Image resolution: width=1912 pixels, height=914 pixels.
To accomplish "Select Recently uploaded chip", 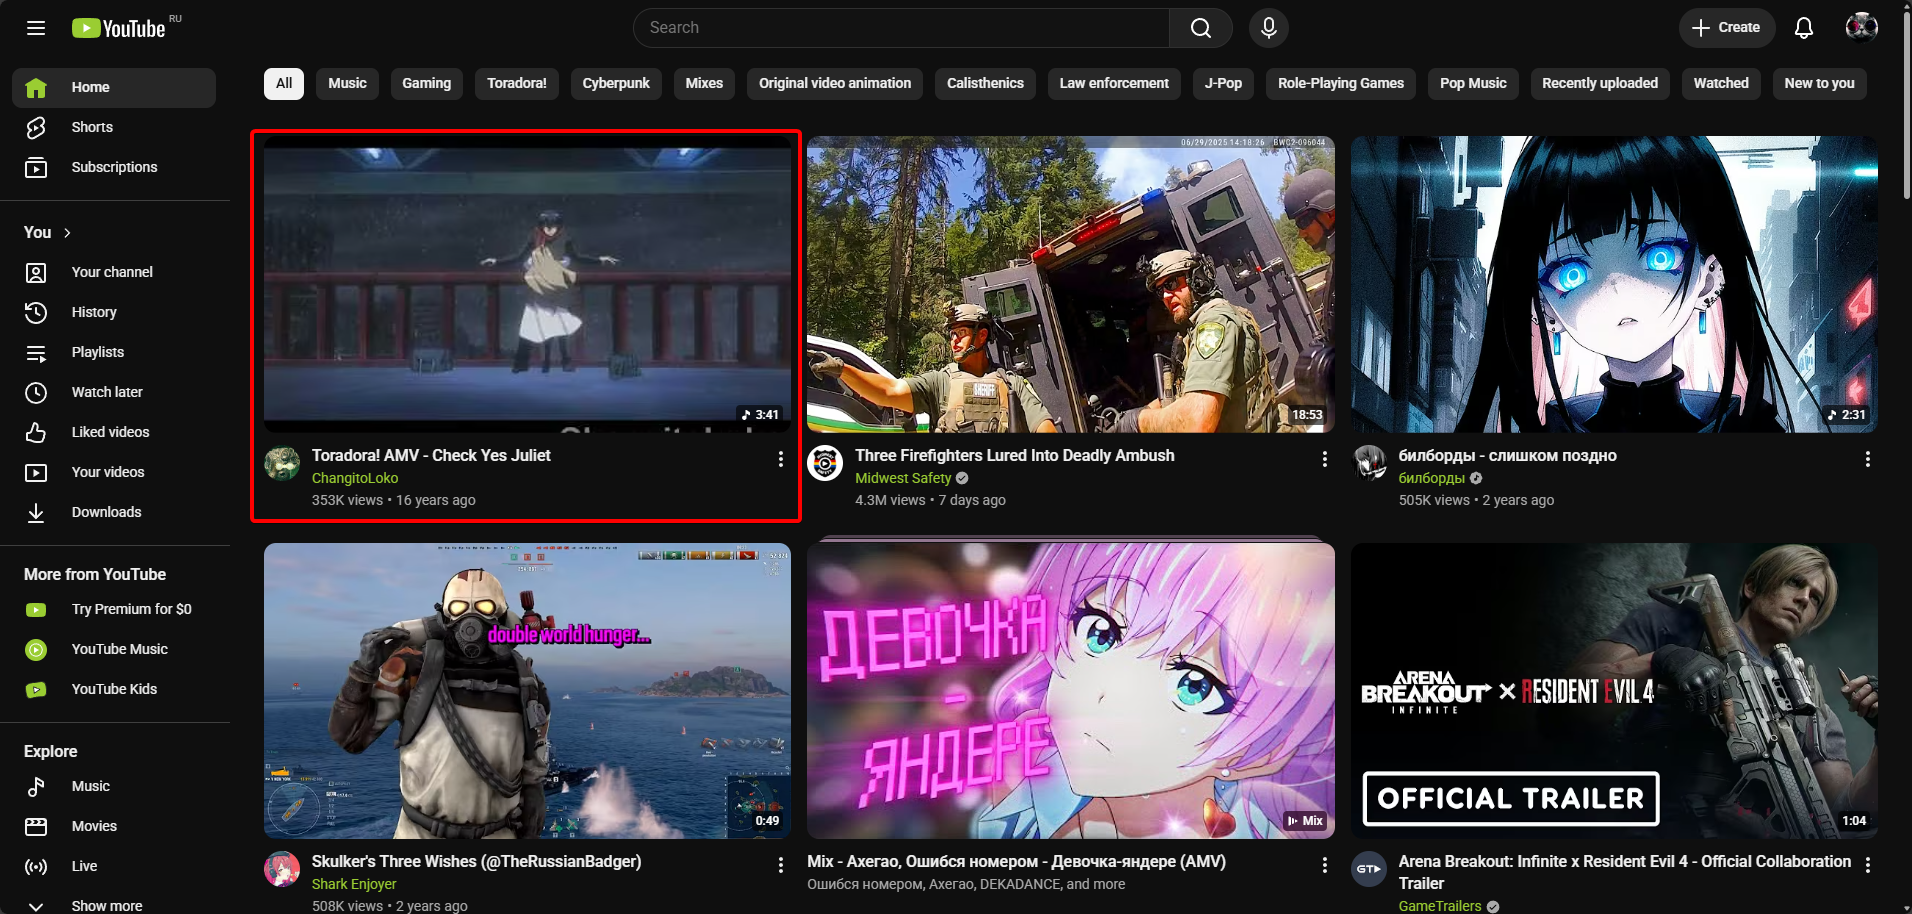I will click(x=1600, y=84).
